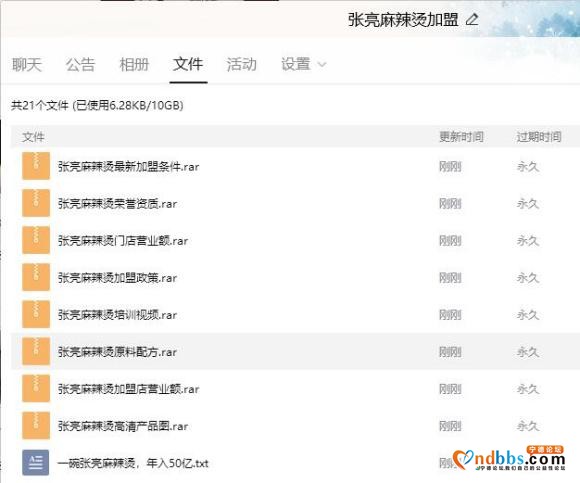Click 永久 expiry of 荣誉资质 row
This screenshot has height=483, width=580.
click(528, 204)
